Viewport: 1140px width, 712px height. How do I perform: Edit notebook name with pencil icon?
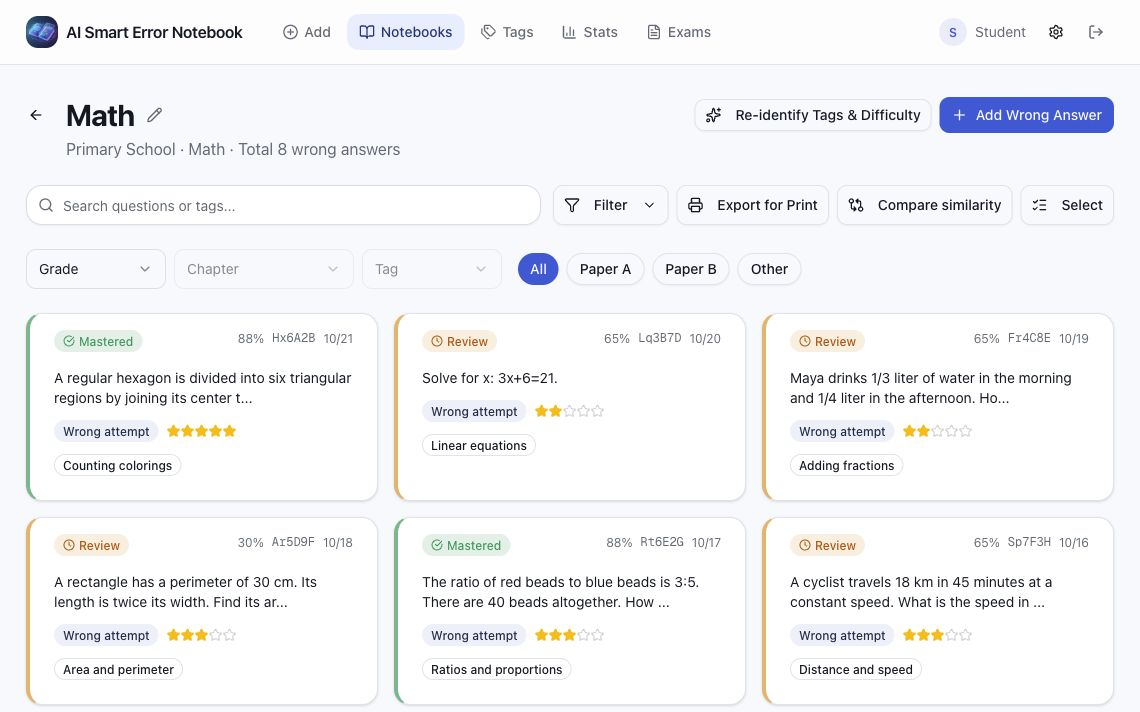tap(154, 115)
